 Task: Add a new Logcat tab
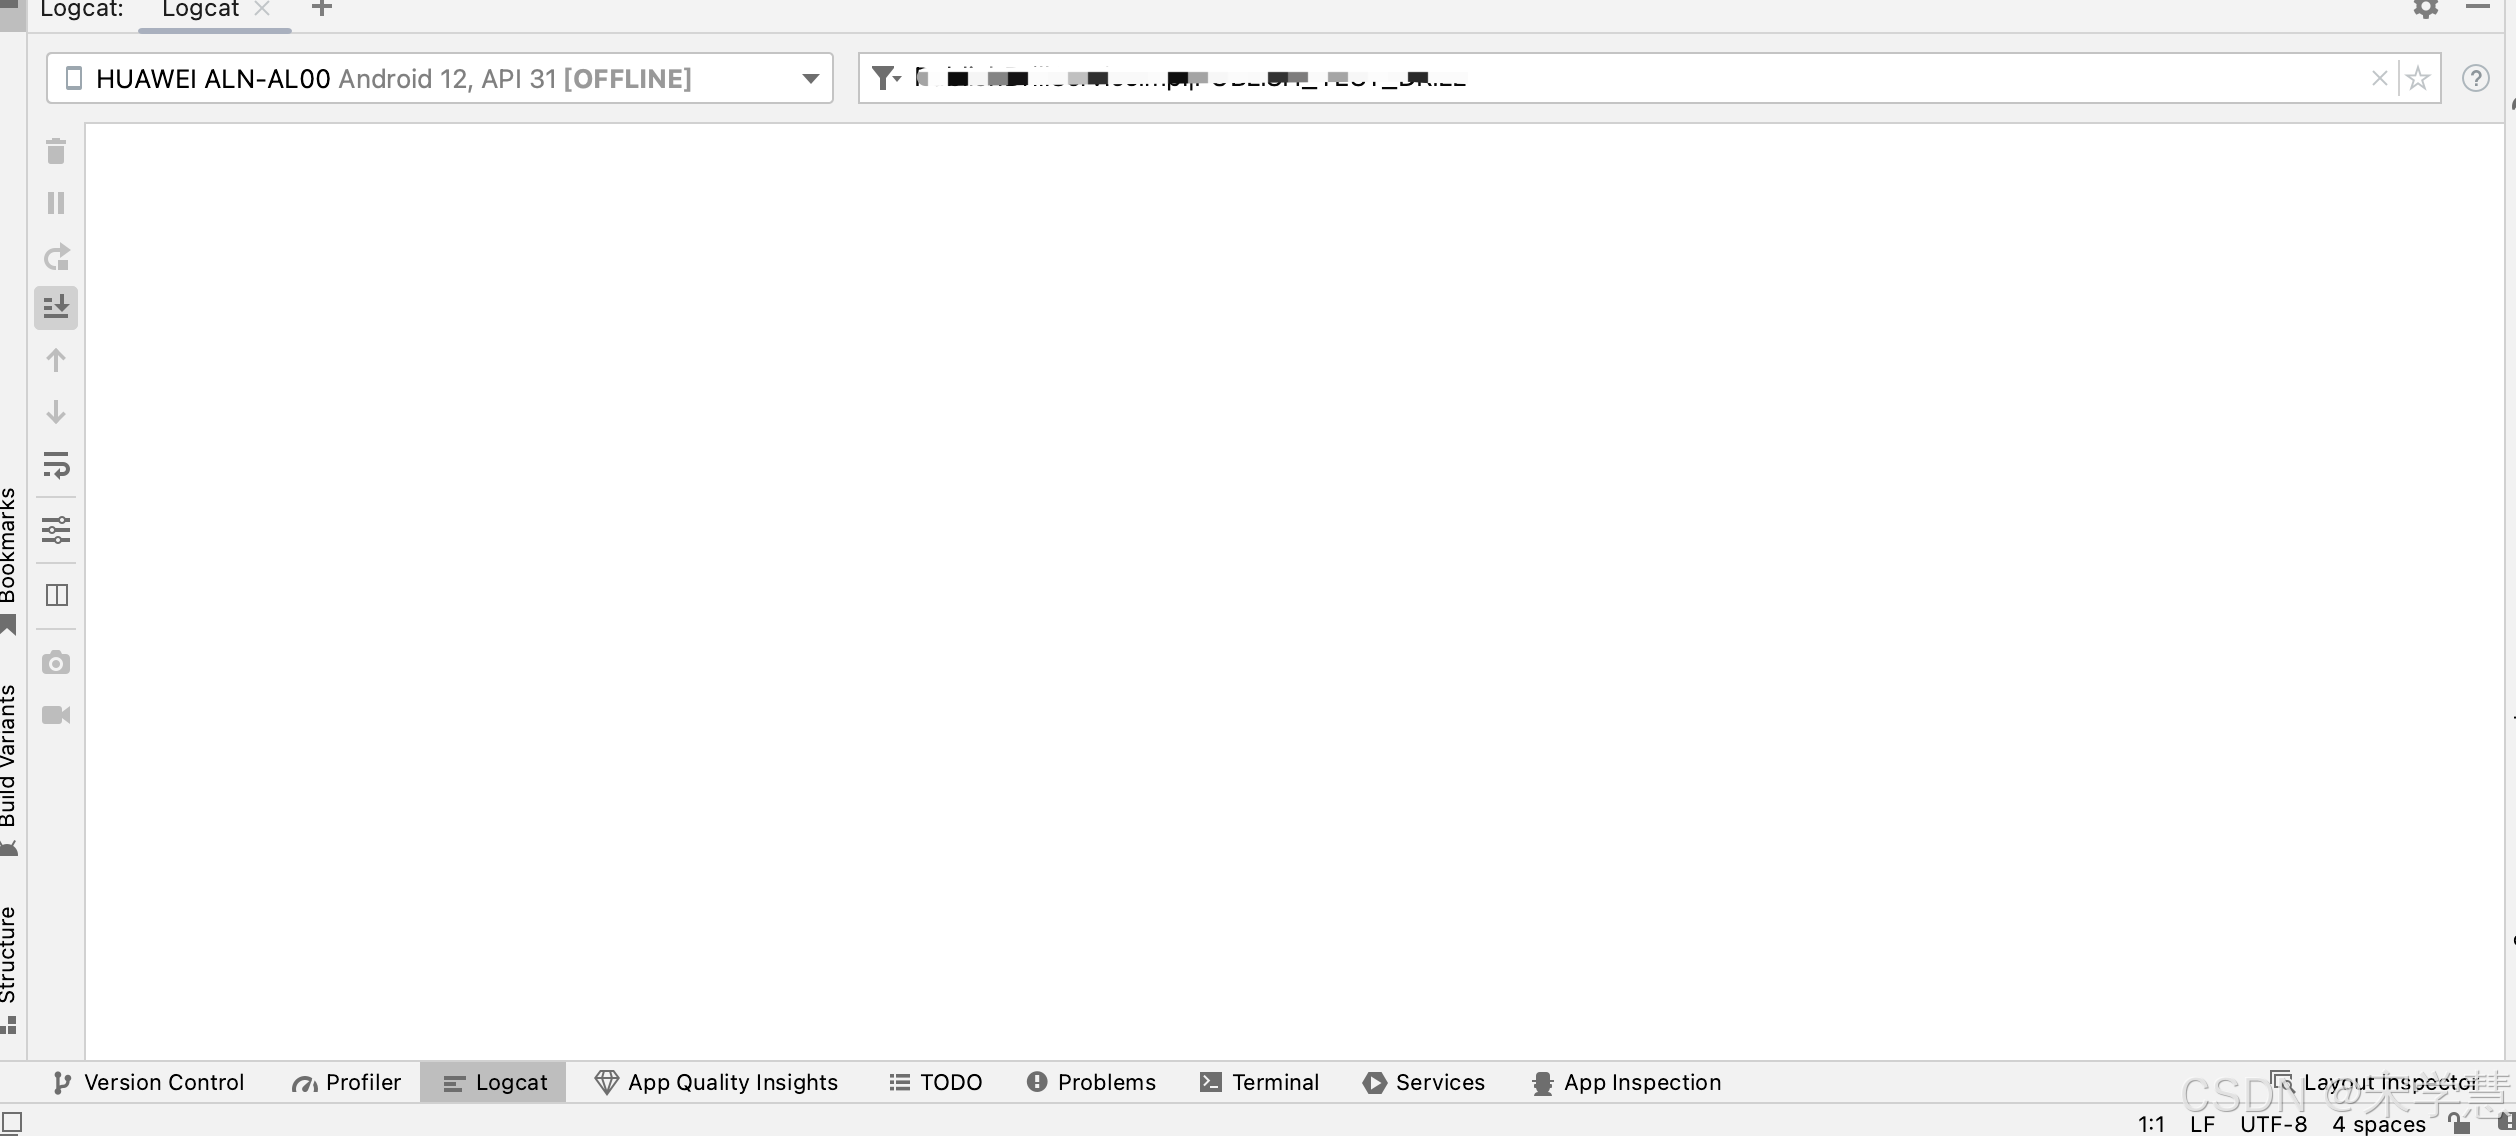click(x=322, y=9)
